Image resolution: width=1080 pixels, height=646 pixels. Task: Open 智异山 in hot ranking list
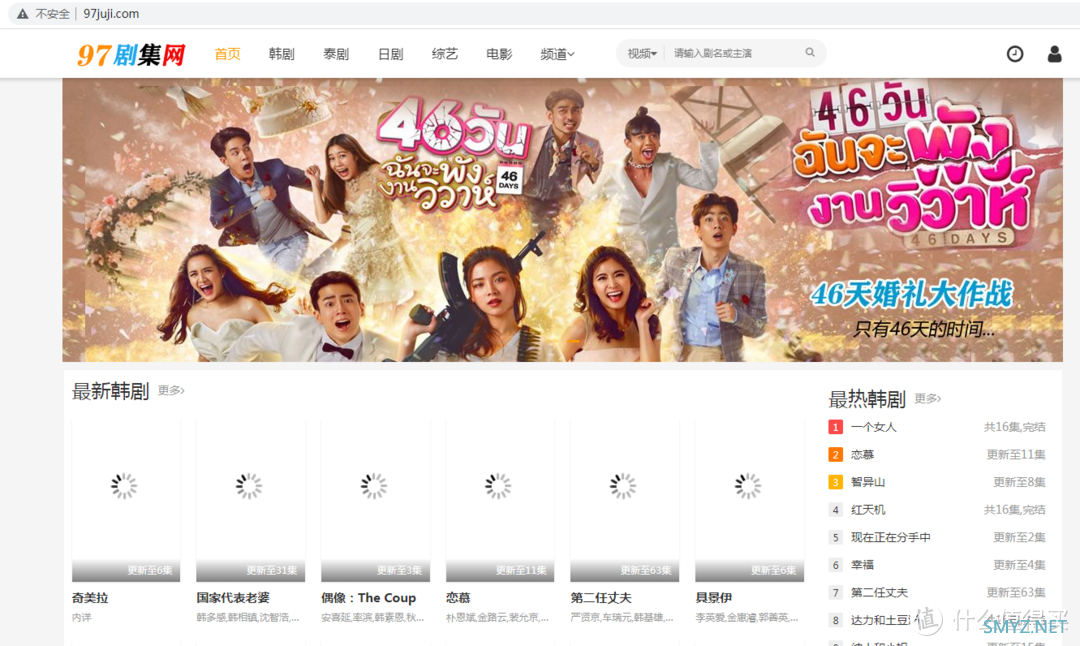[x=868, y=482]
